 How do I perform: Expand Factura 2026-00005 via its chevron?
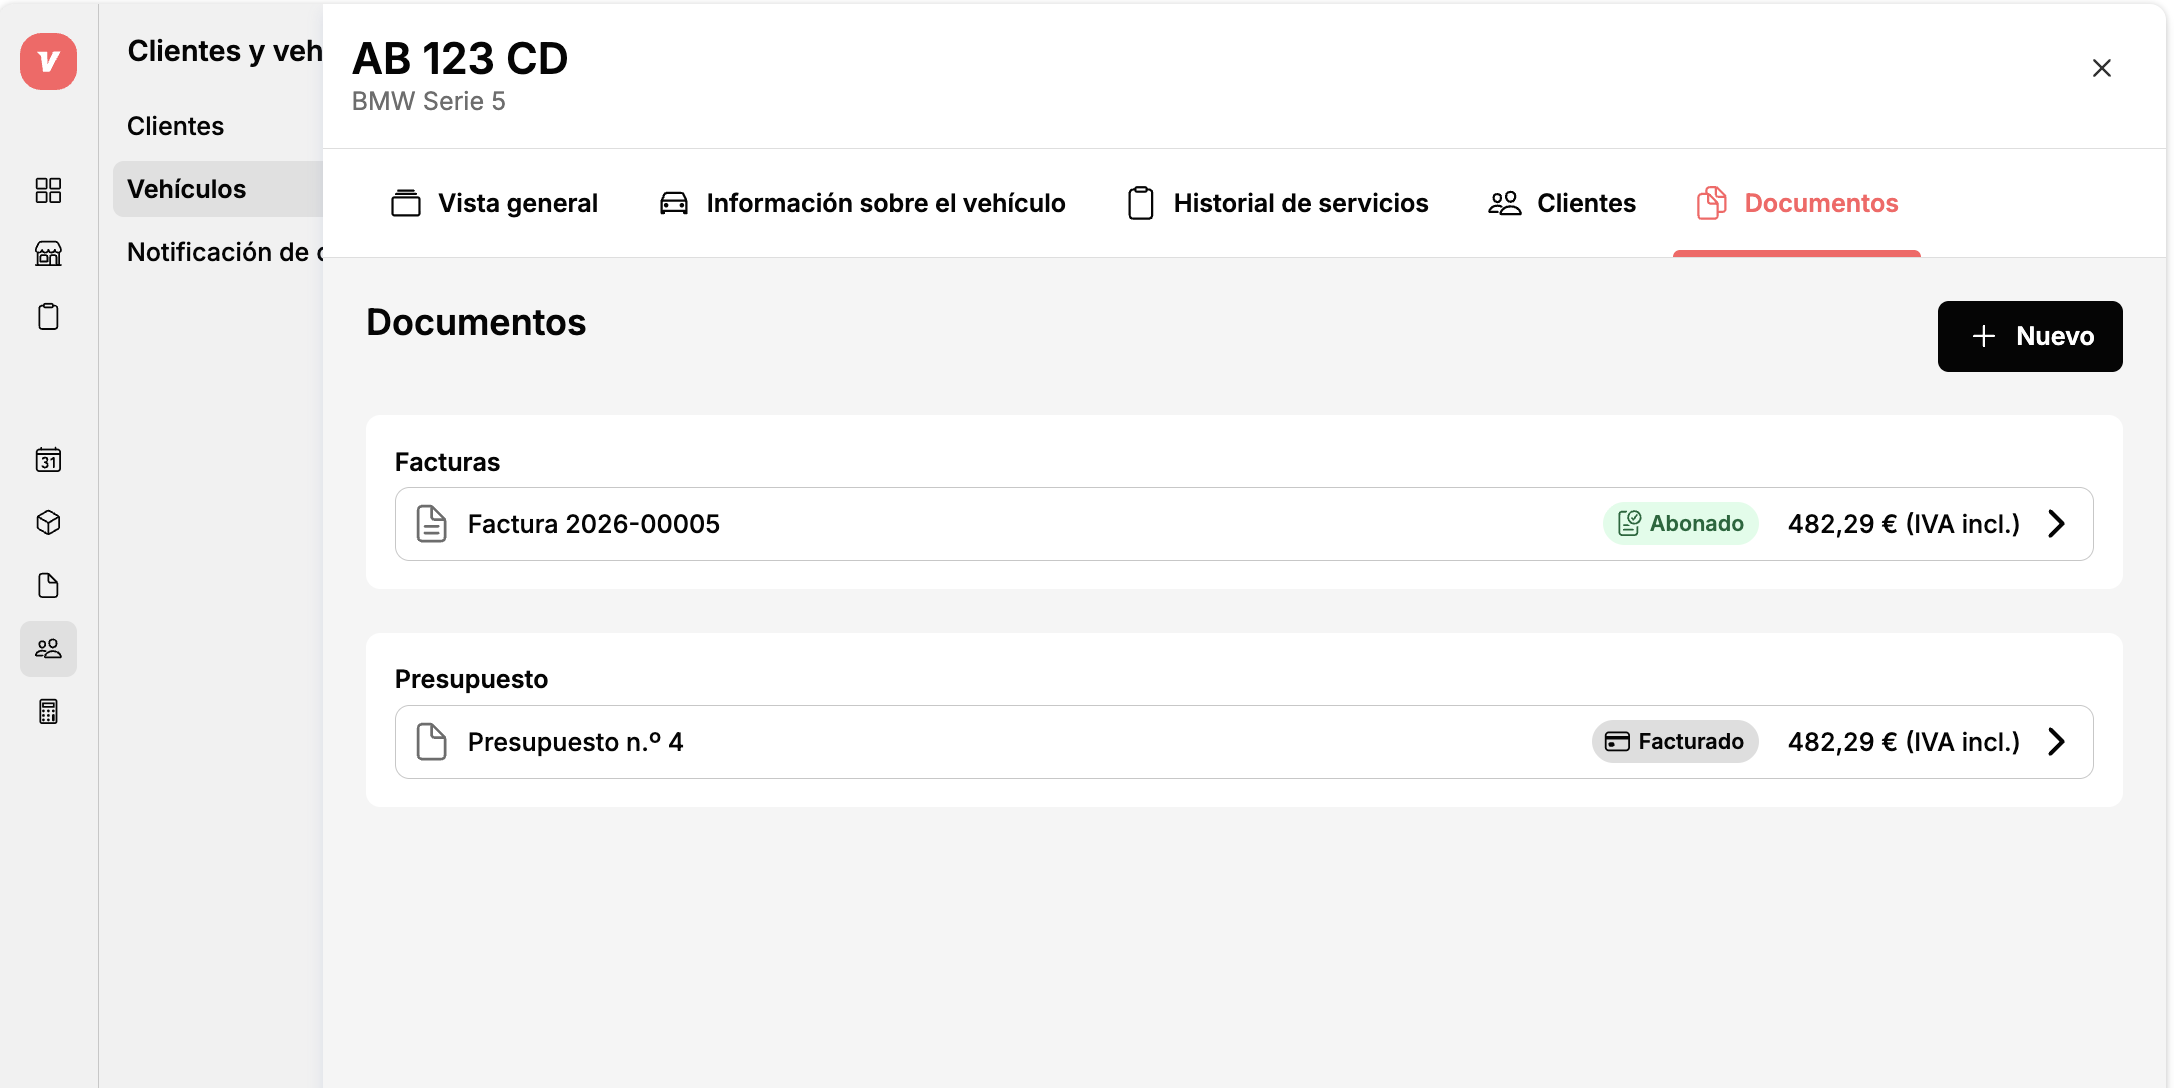click(x=2056, y=524)
